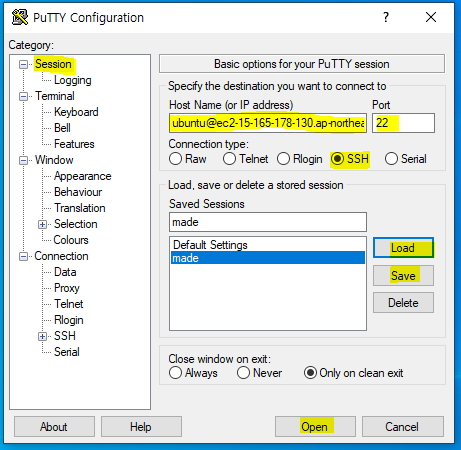This screenshot has height=450, width=461.
Task: Open the Session category
Action: [x=53, y=64]
